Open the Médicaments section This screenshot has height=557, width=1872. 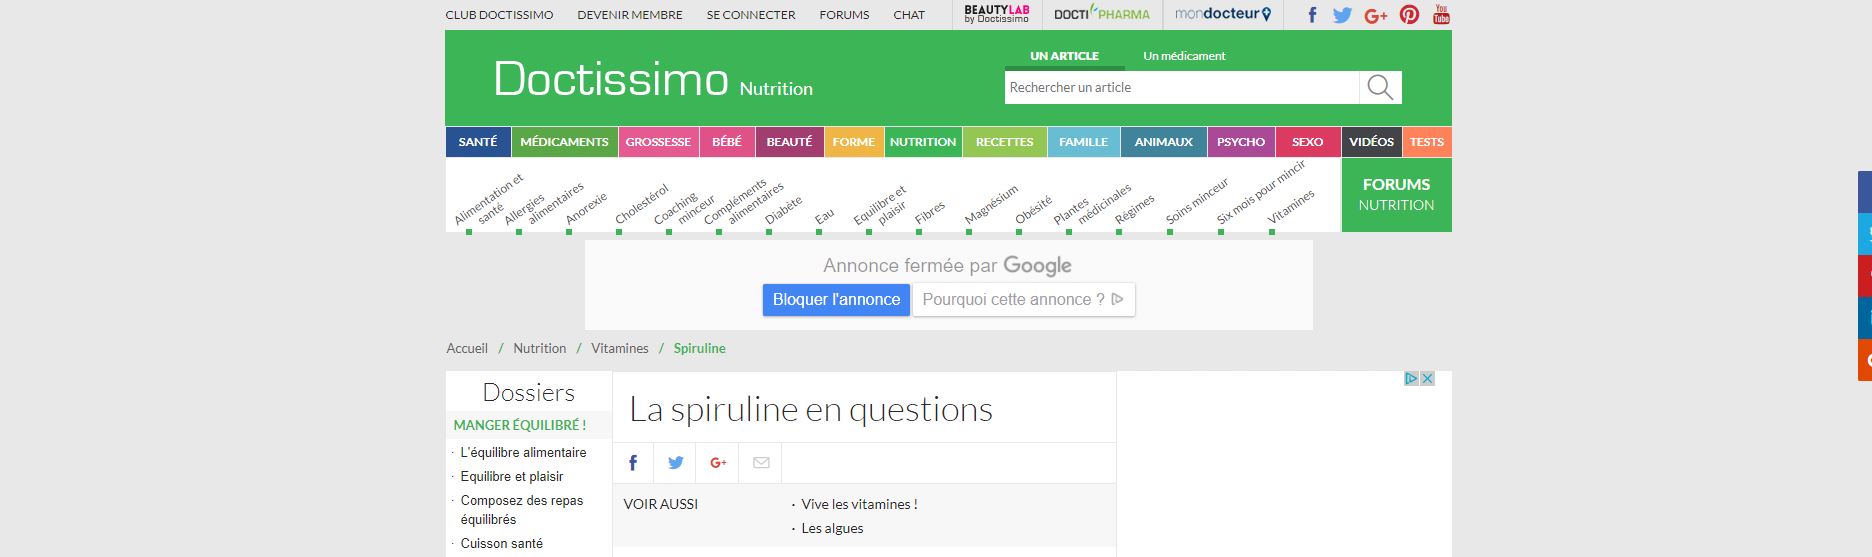[564, 142]
